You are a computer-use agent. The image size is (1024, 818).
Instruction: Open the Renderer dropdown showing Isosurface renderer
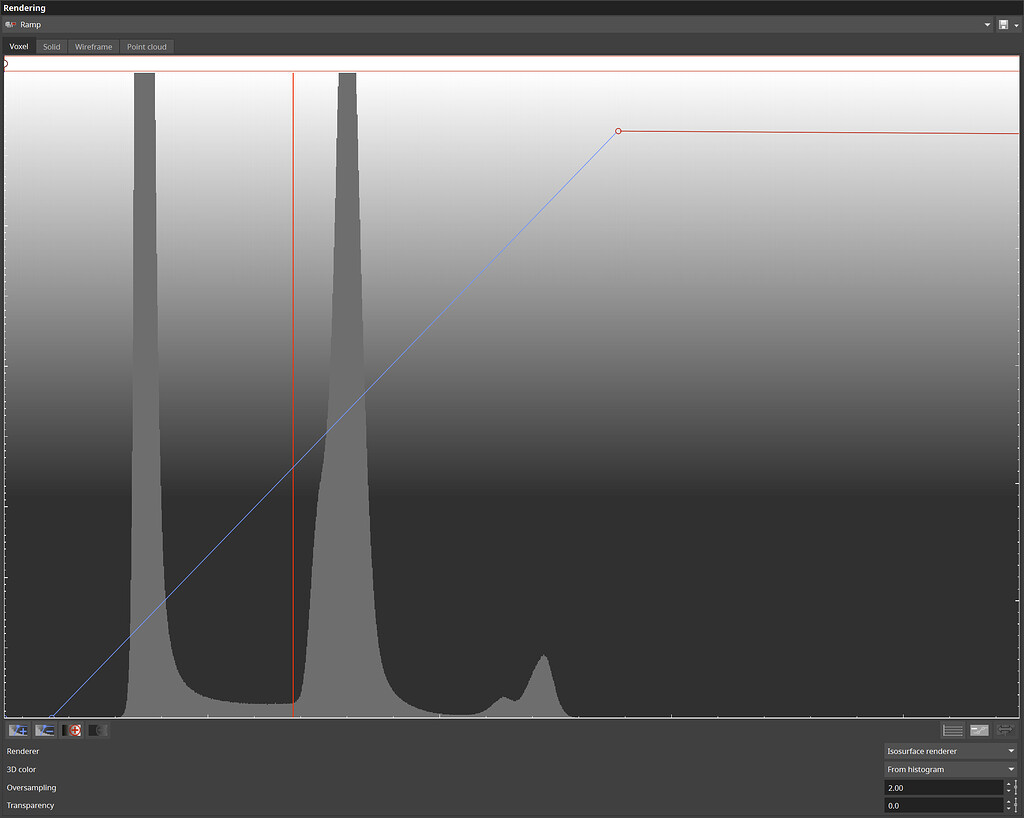point(948,751)
